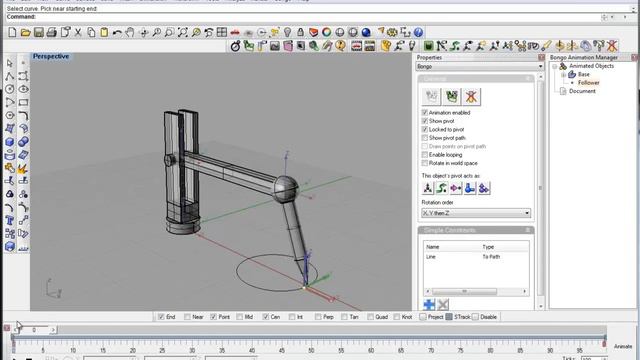640x360 pixels.
Task: Cut selection with the scissors icon
Action: pos(78,32)
